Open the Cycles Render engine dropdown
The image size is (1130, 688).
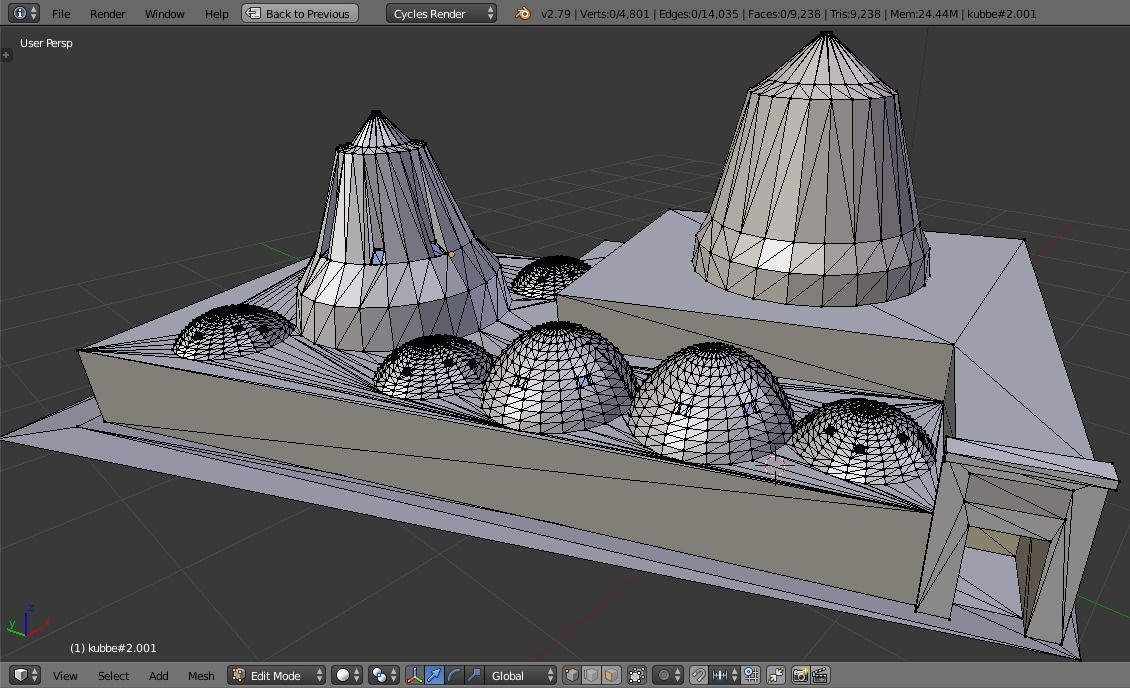point(441,13)
